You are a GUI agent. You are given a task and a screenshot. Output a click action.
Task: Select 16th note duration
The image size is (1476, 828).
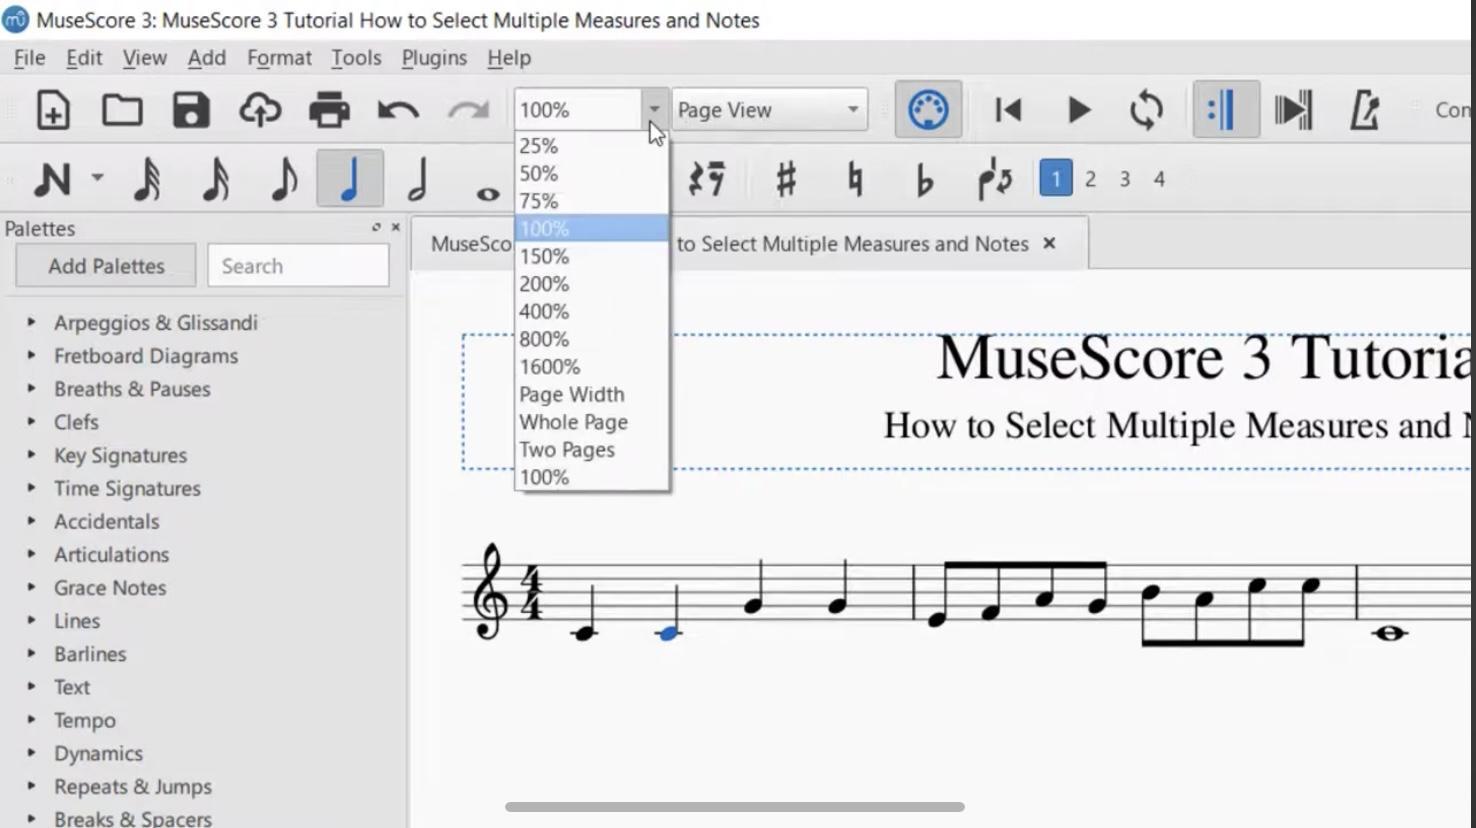click(215, 179)
